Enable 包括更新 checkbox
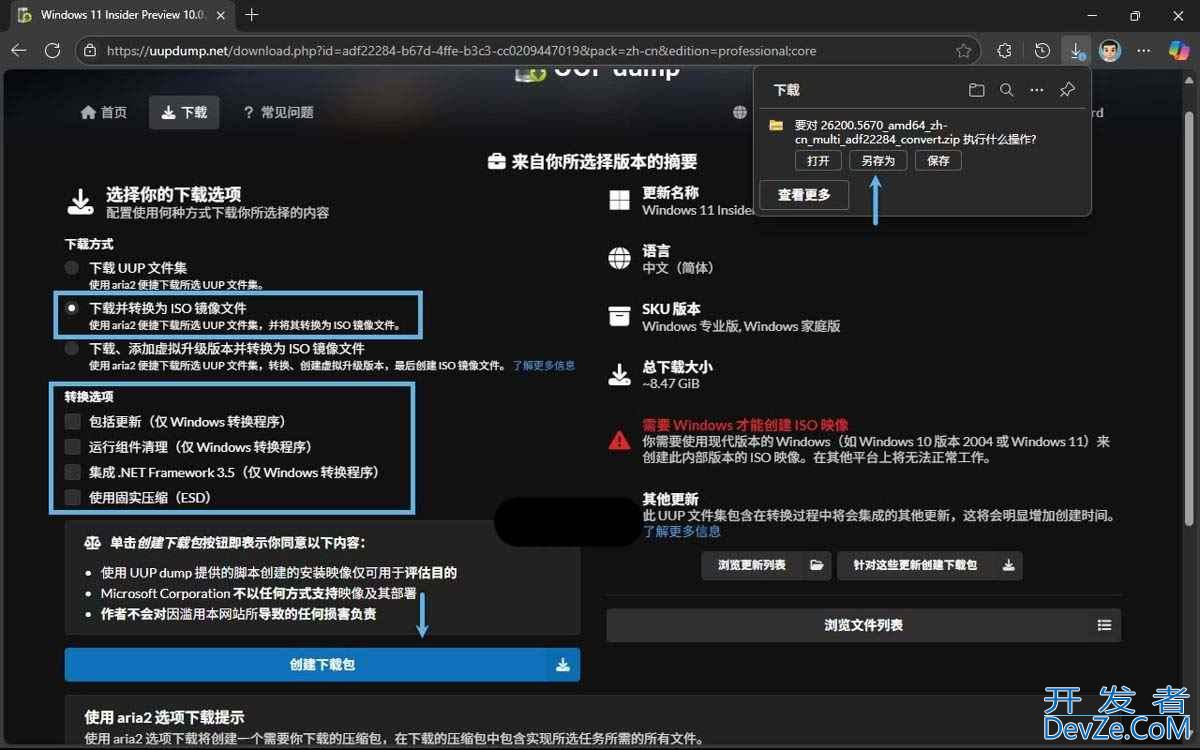The width and height of the screenshot is (1200, 750). (72, 422)
